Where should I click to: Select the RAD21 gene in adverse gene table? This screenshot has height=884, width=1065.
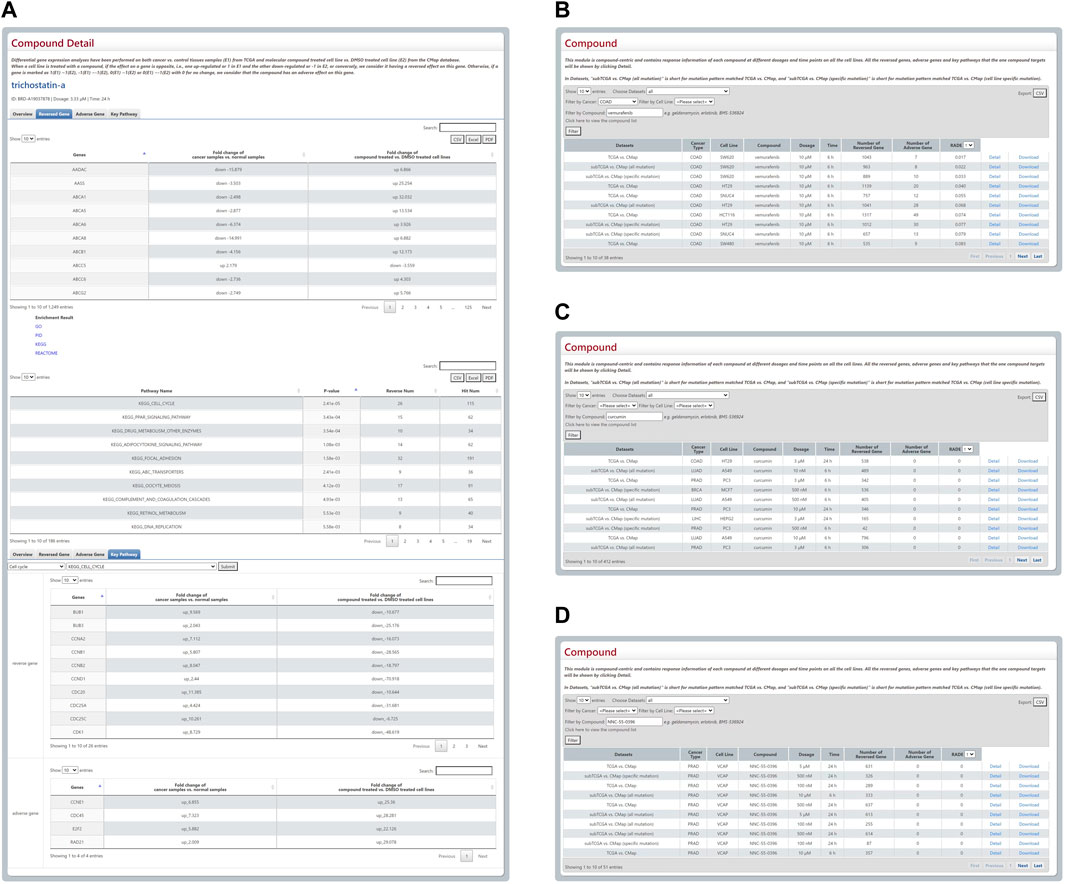click(77, 842)
